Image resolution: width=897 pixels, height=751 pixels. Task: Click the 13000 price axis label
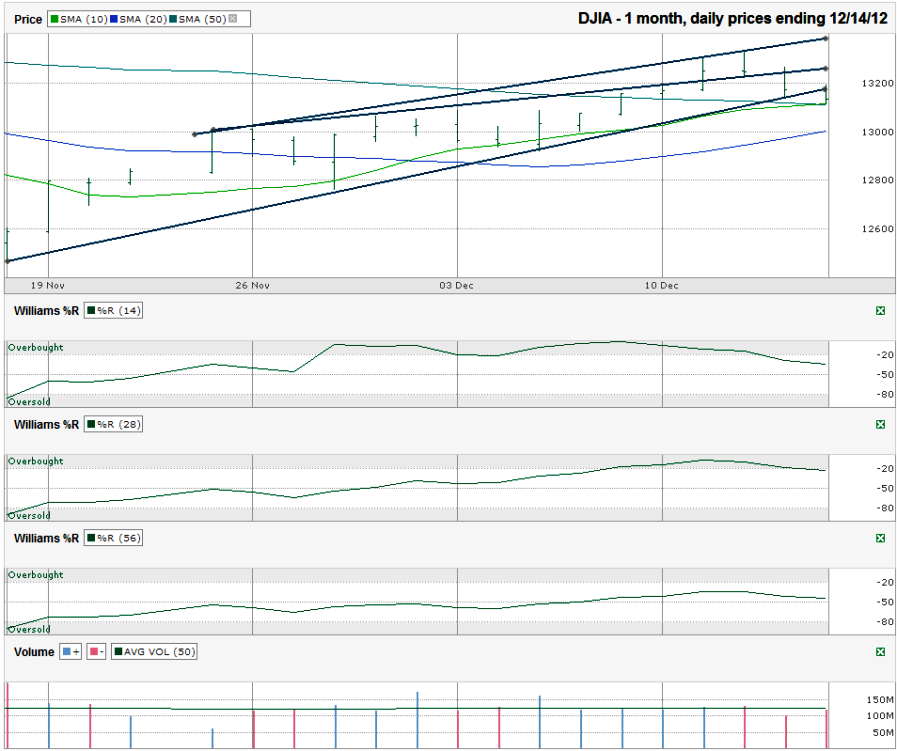[878, 132]
